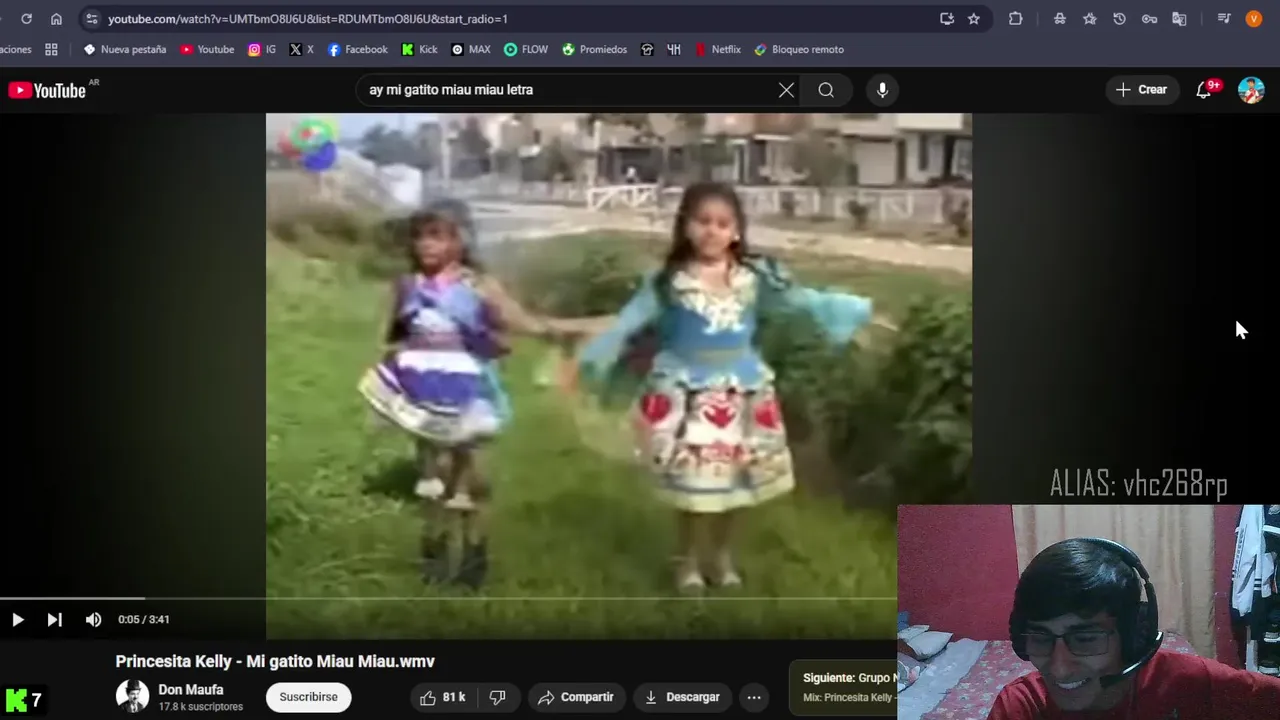Click the Siguiente mix playlist header
Screen dimensions: 1280x720
pyautogui.click(x=849, y=678)
